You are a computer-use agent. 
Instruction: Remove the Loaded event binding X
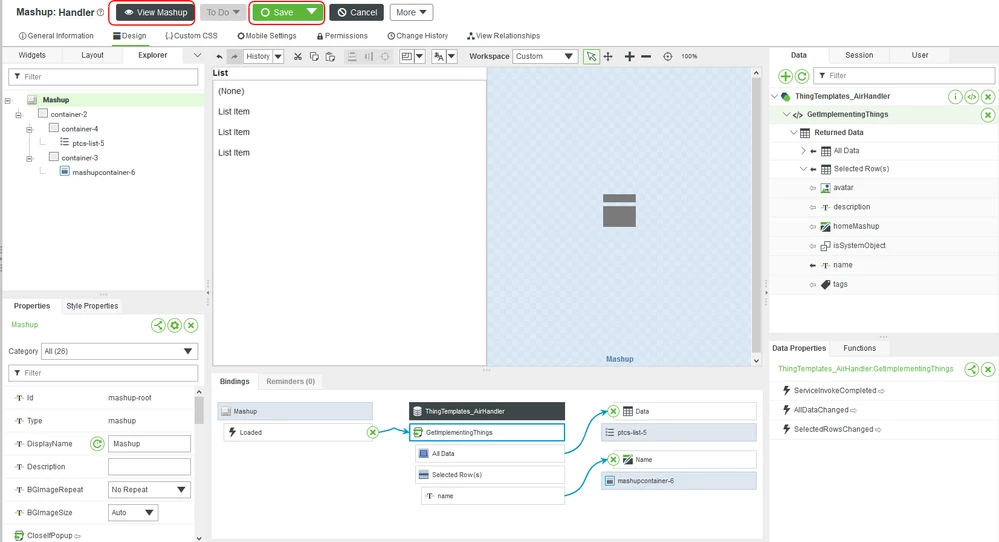point(373,432)
